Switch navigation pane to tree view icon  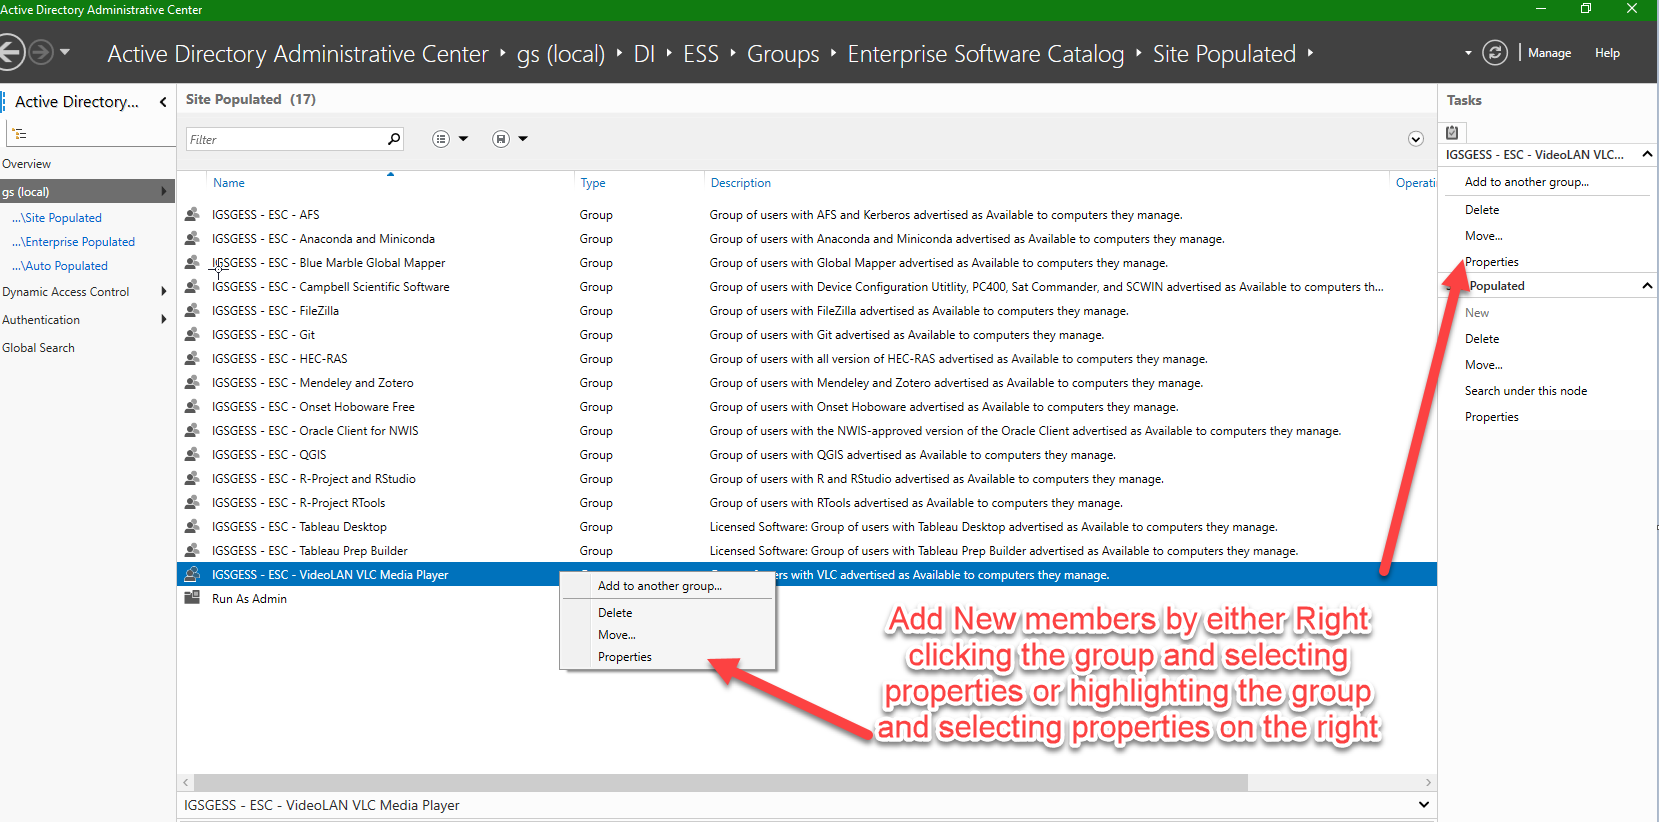click(x=19, y=134)
